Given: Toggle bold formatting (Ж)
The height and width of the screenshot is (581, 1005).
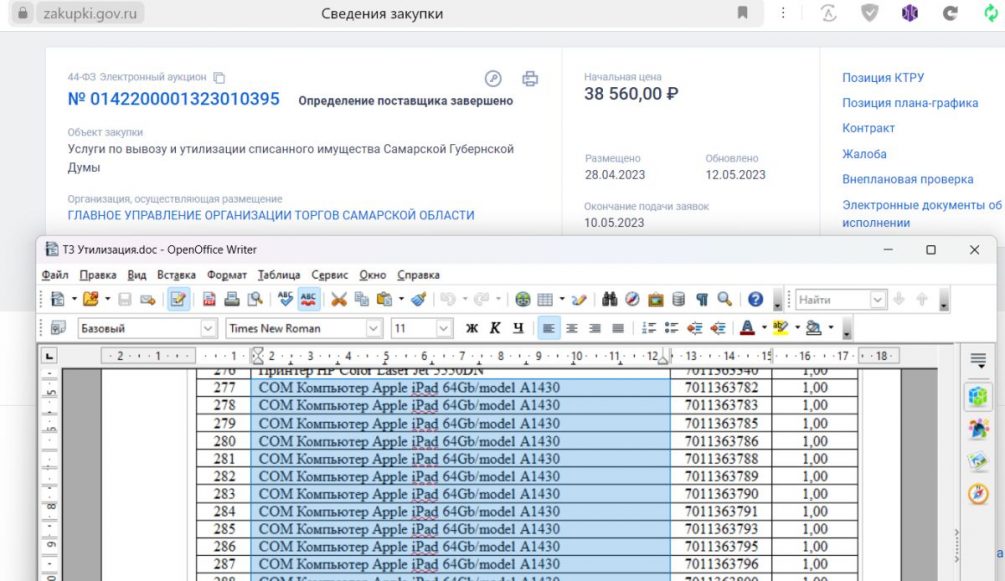Looking at the screenshot, I should 471,328.
